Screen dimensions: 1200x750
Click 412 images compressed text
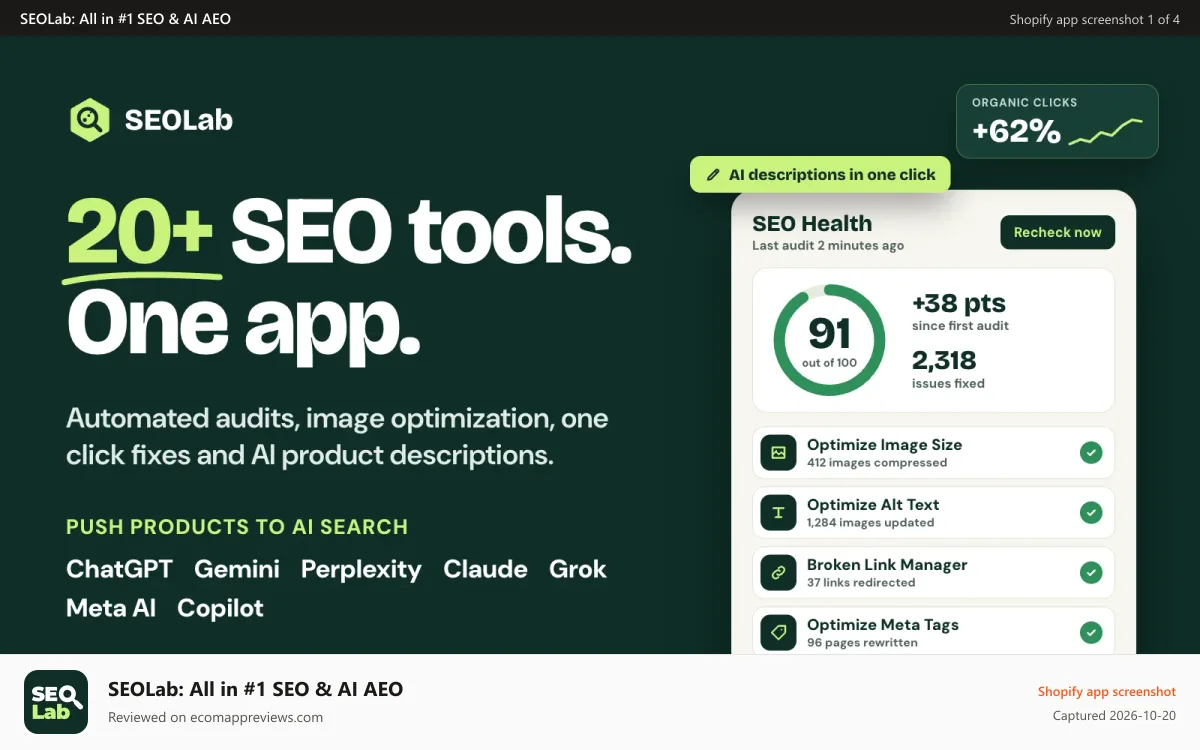[x=877, y=463]
